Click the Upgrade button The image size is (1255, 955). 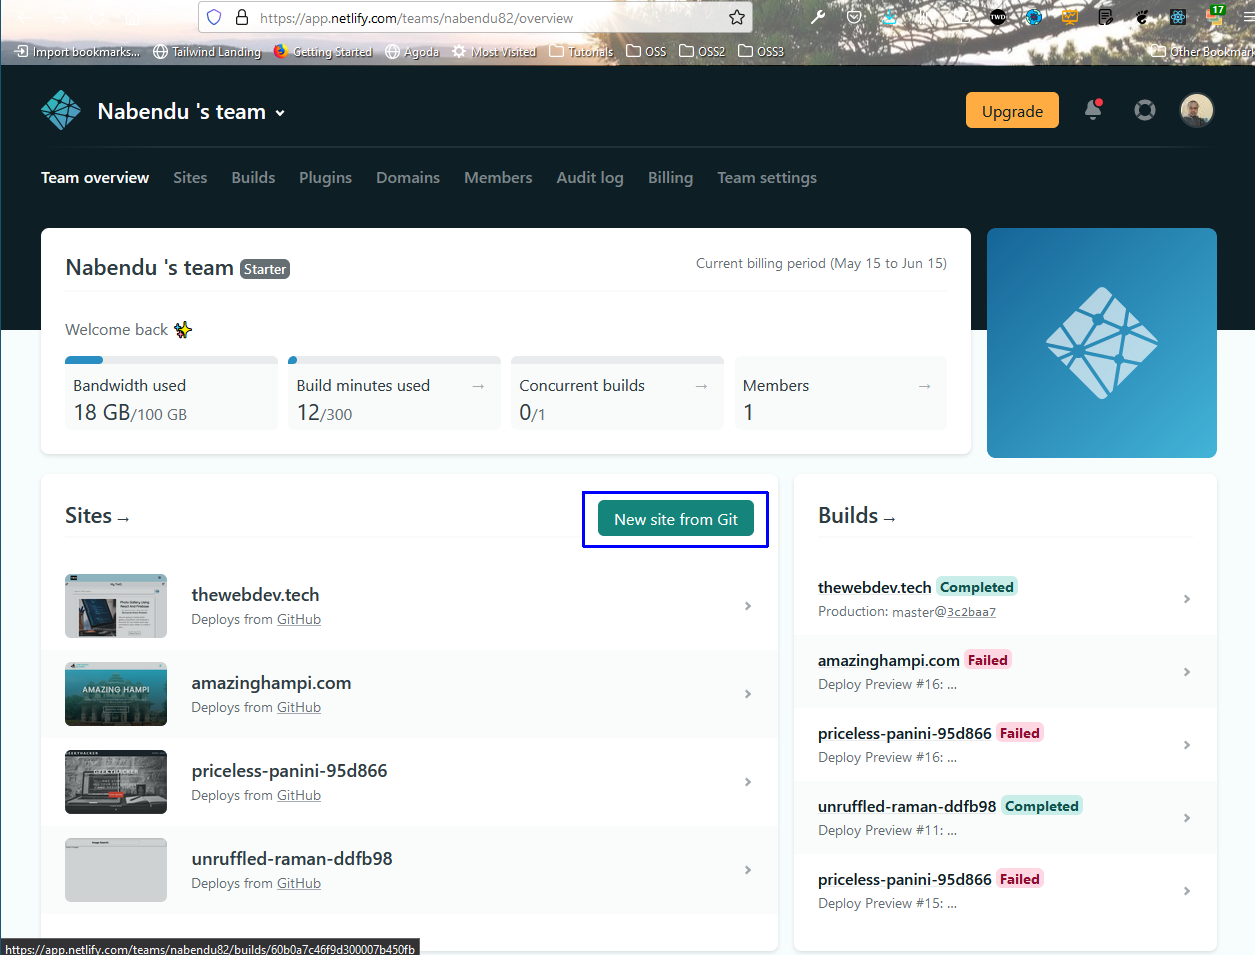[x=1012, y=110]
